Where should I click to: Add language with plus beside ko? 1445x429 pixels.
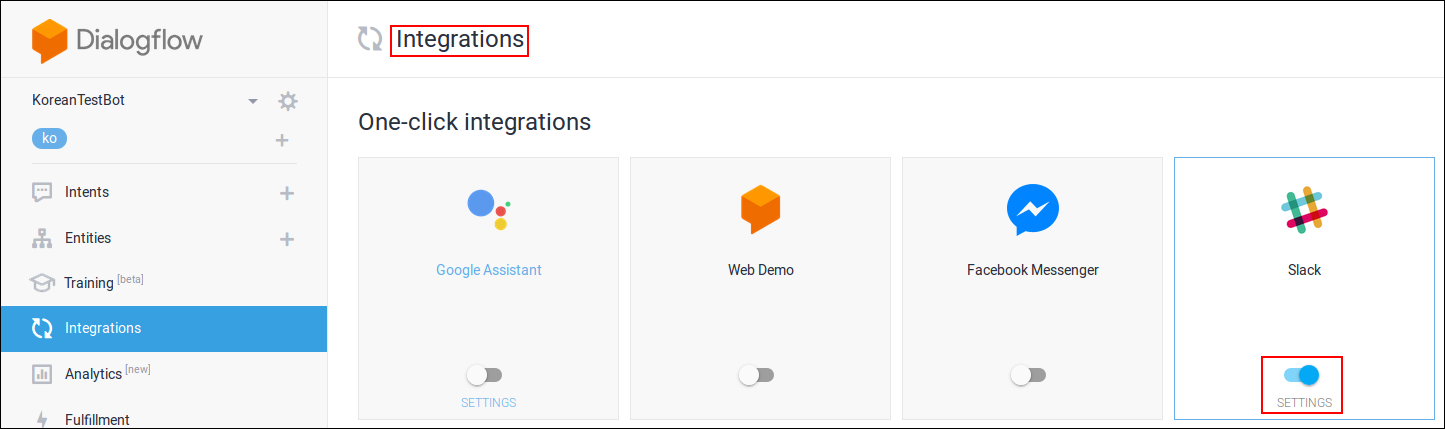[282, 140]
